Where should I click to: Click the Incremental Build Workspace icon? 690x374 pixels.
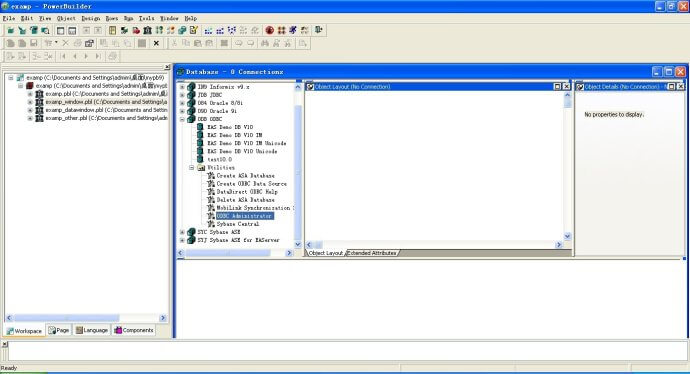click(x=209, y=30)
